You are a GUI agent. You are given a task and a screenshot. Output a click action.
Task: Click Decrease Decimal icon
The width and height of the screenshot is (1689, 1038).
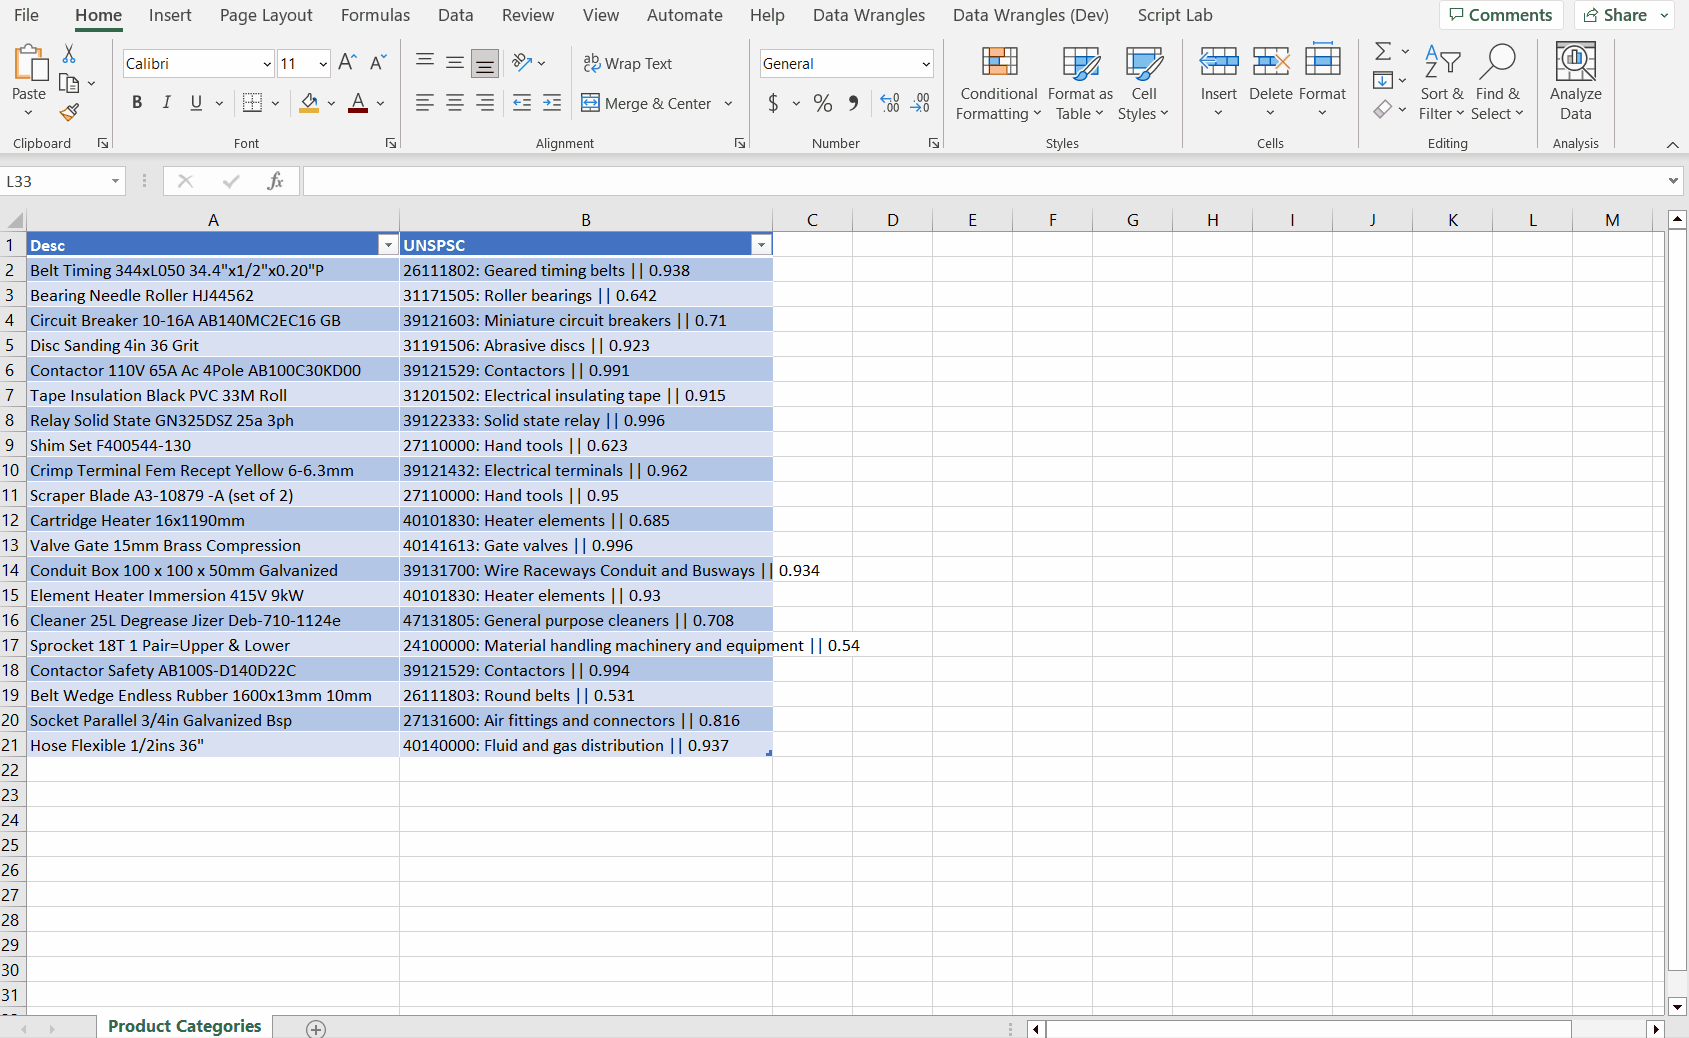[x=920, y=103]
